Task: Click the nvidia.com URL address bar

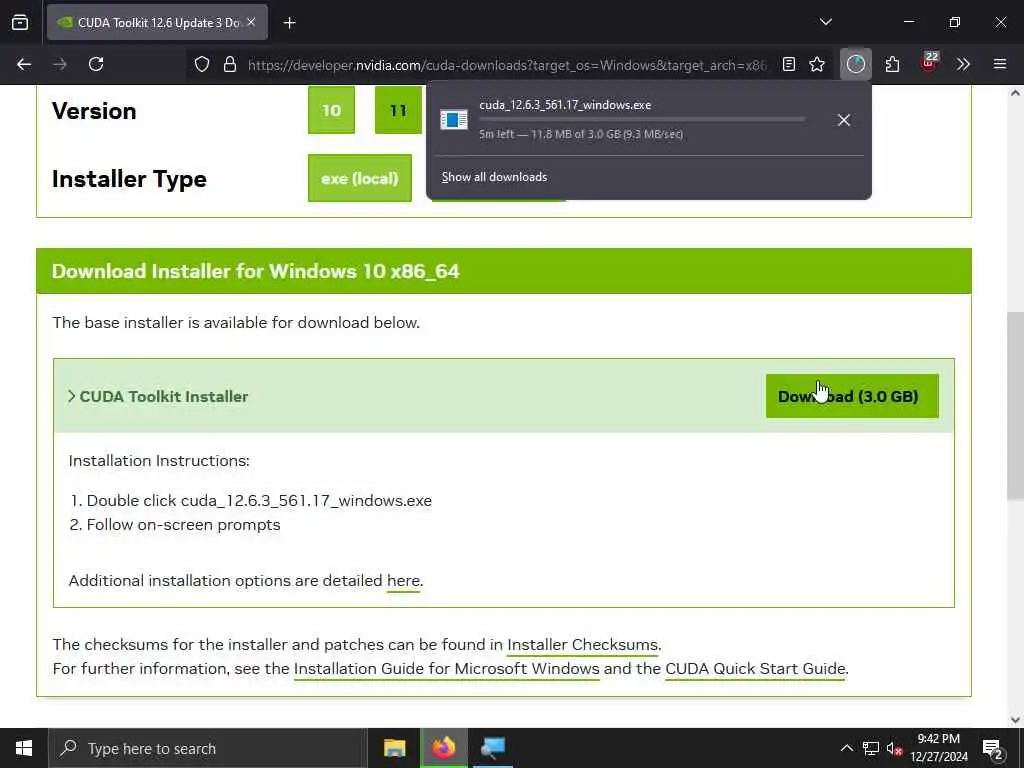Action: pos(507,65)
